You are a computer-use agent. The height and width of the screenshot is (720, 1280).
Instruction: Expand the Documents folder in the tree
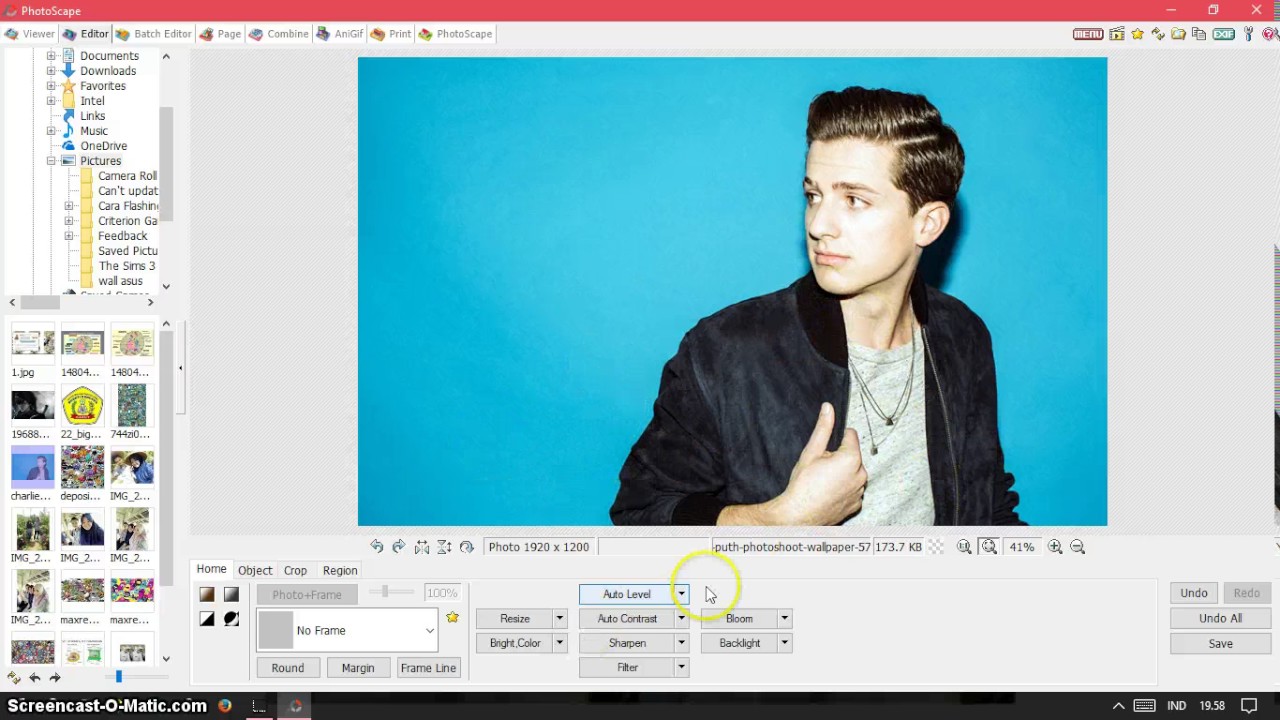coord(51,56)
